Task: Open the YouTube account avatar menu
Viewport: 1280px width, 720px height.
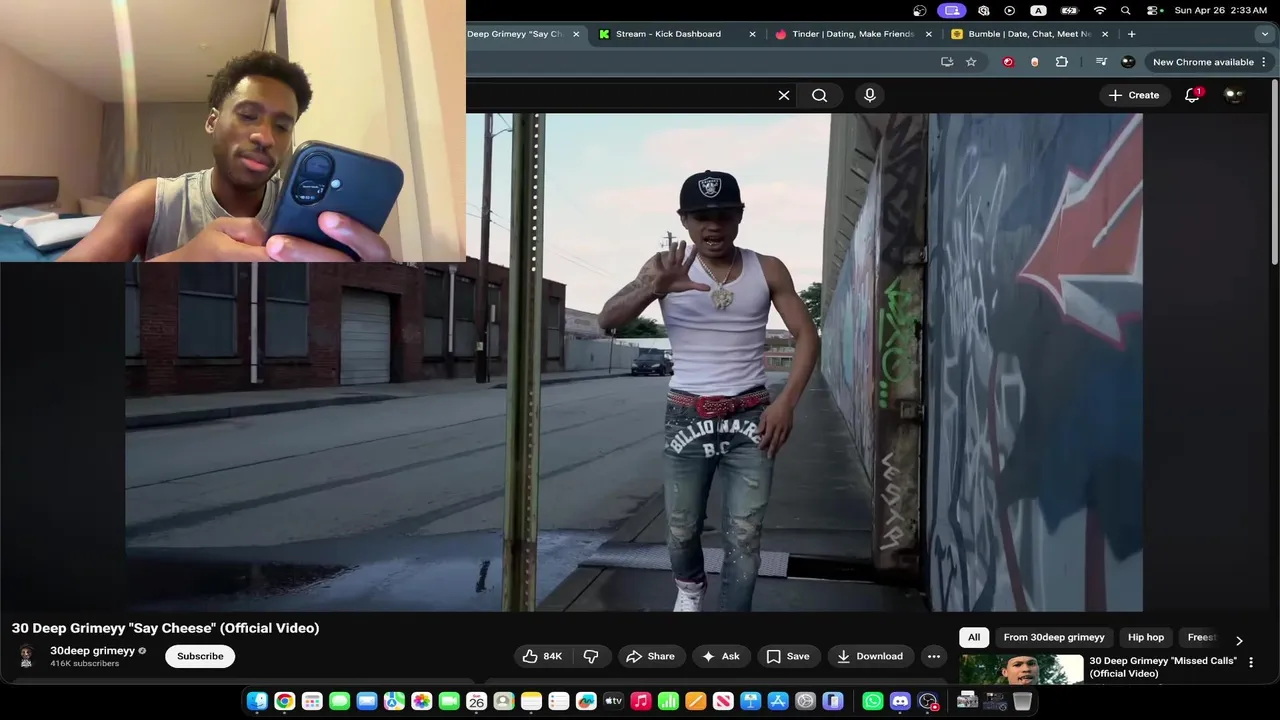Action: pos(1234,95)
